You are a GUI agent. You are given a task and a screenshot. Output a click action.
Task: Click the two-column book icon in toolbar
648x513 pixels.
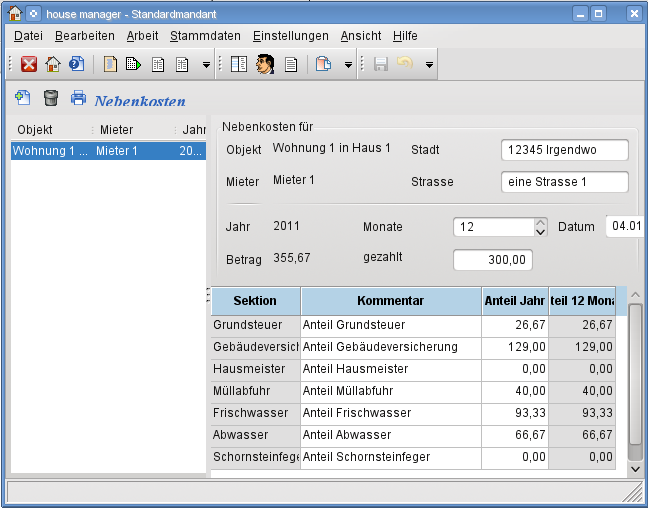tap(239, 65)
